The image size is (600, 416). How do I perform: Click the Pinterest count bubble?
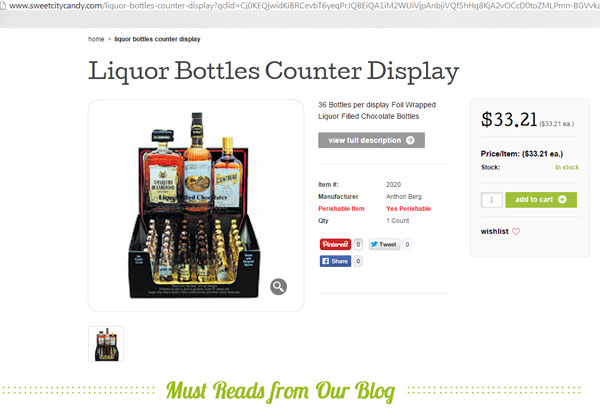pos(358,244)
